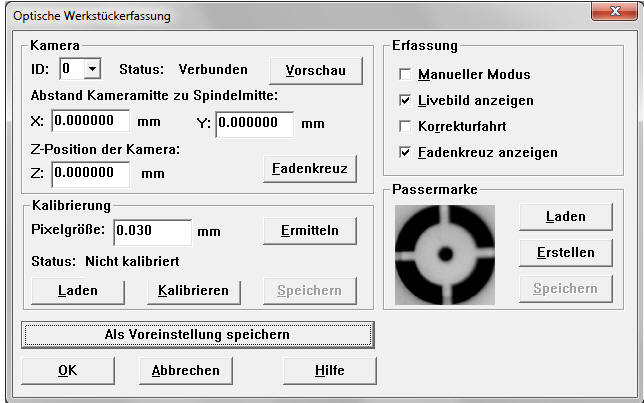The image size is (644, 403).
Task: Load calibration with Laden in Kalibrierung
Action: click(x=77, y=291)
